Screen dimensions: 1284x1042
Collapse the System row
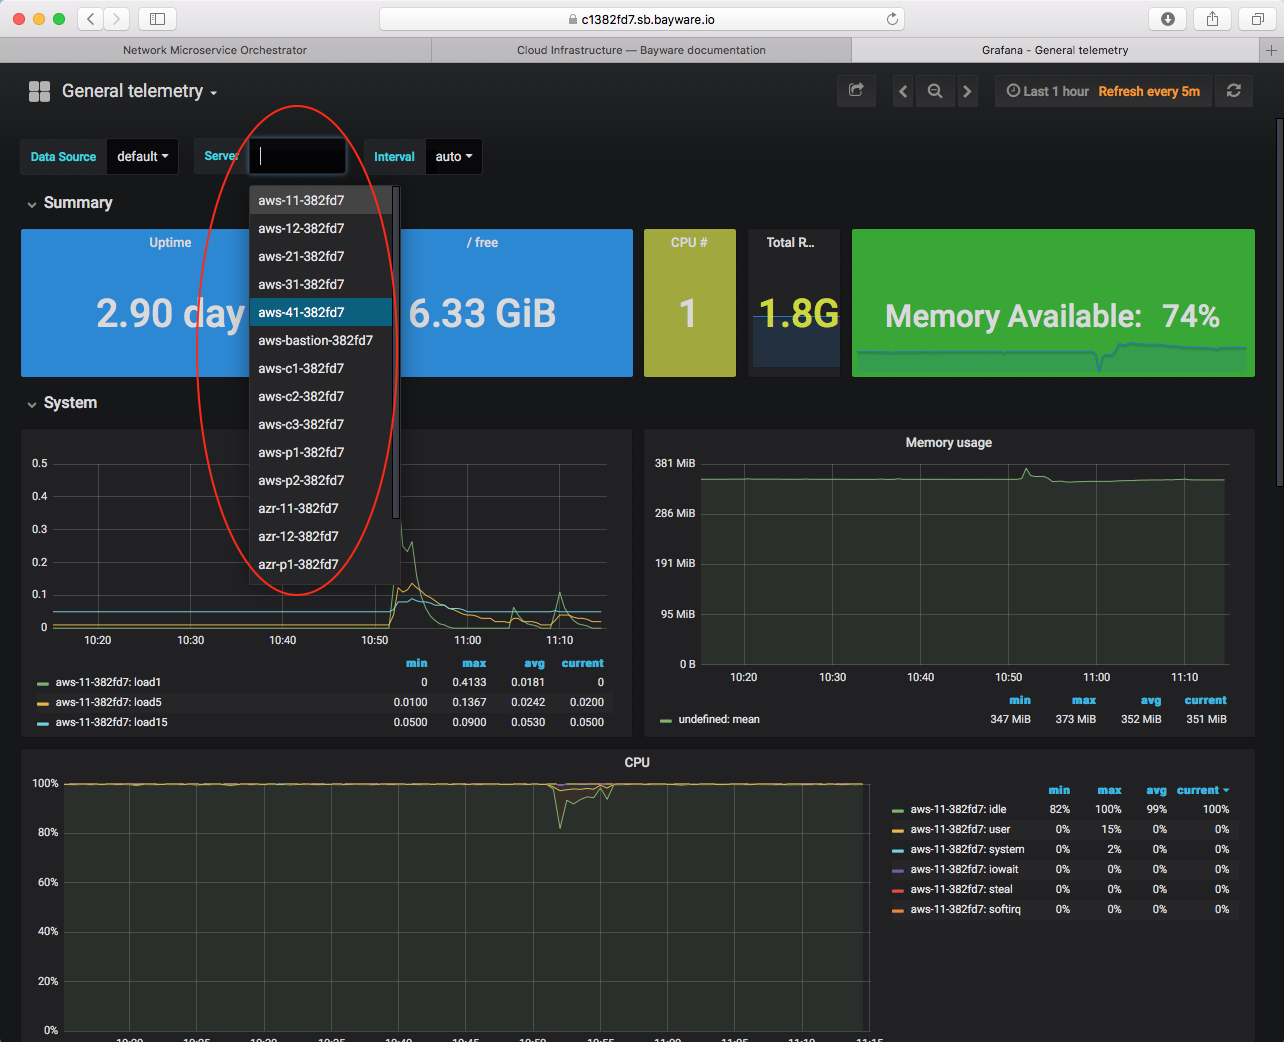(x=62, y=403)
